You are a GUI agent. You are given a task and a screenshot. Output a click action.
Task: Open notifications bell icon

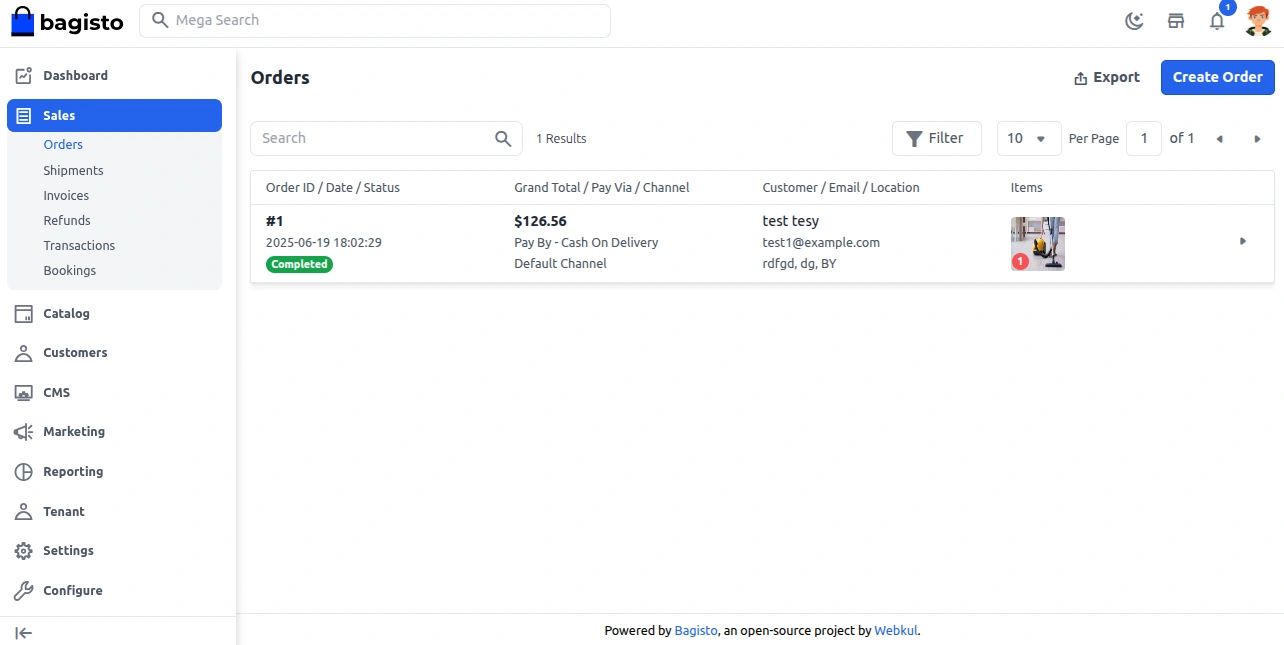point(1217,21)
